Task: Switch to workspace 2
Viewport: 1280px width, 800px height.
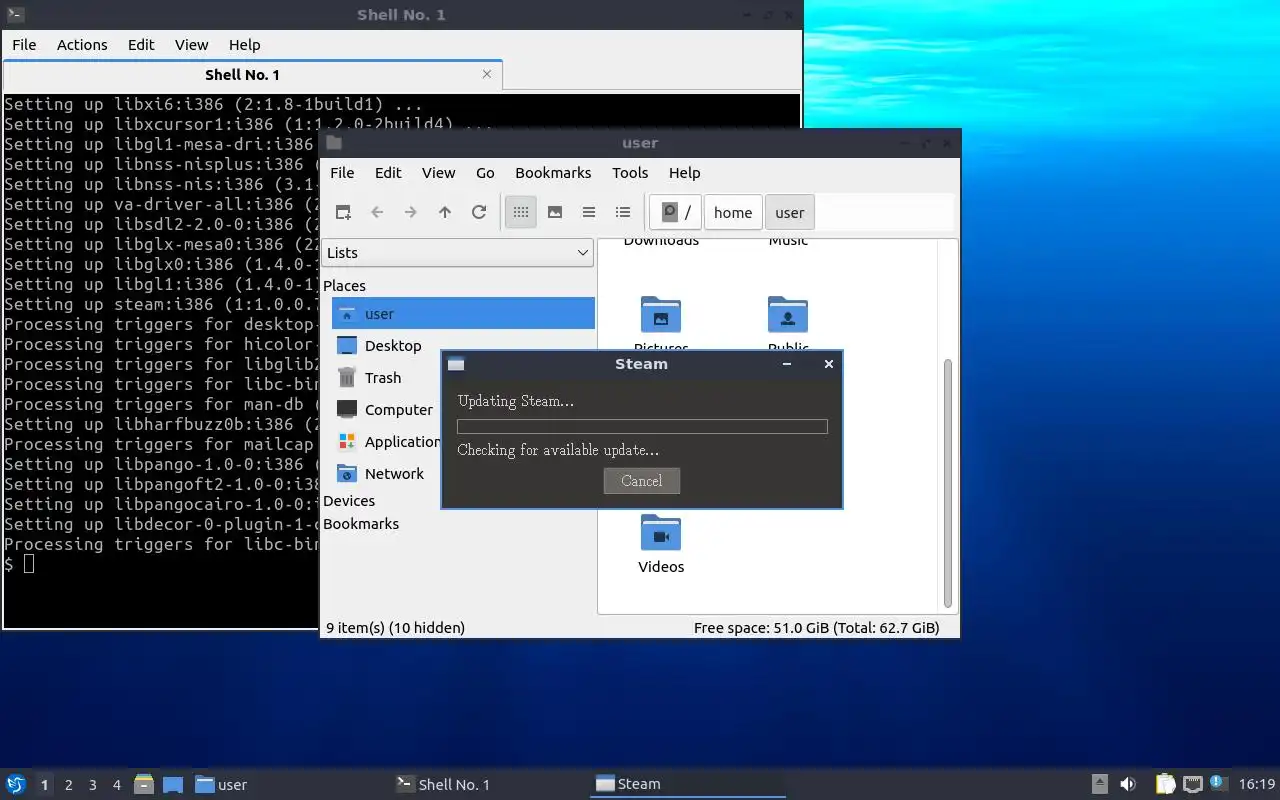Action: click(x=68, y=785)
